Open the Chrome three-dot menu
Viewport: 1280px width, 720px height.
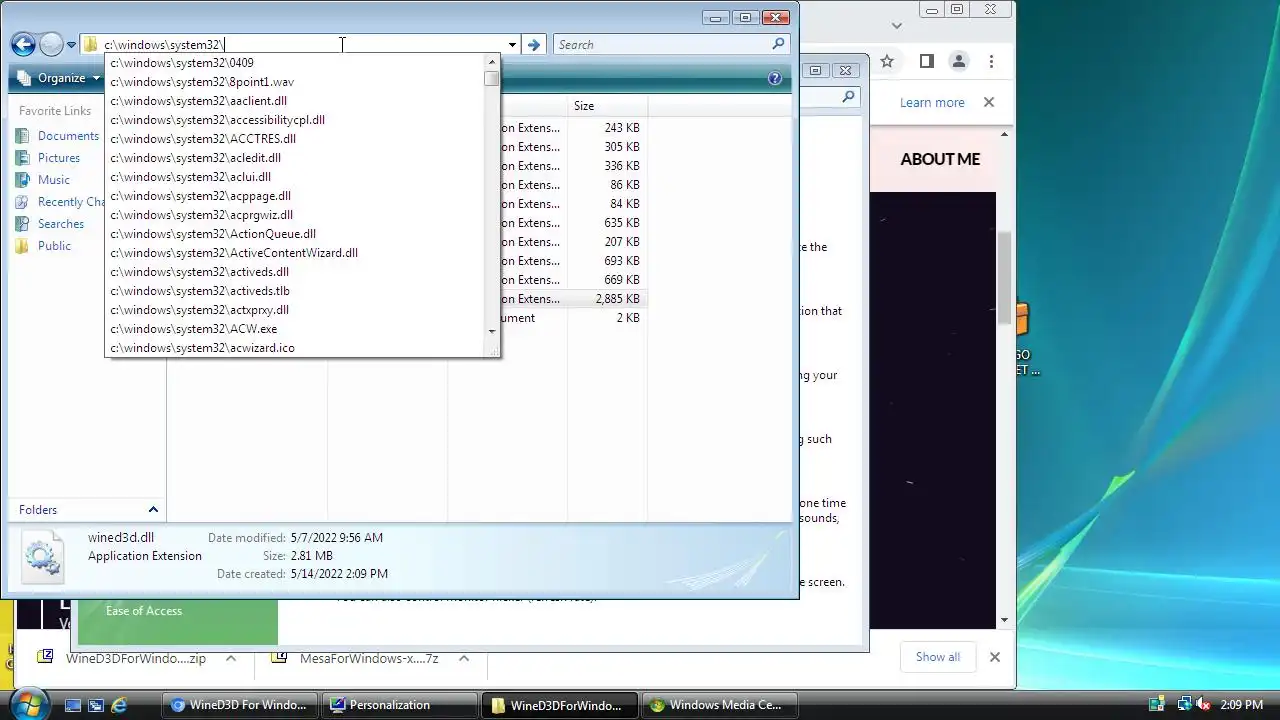[991, 61]
